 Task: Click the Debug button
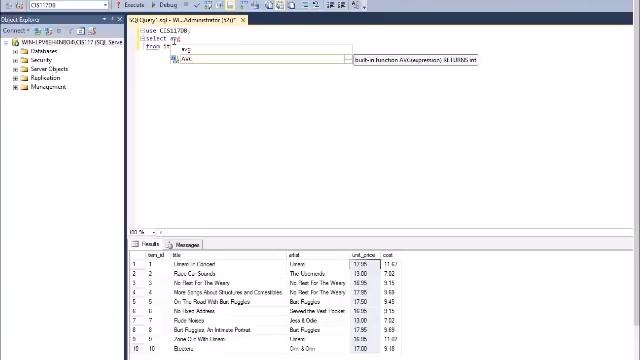point(164,5)
